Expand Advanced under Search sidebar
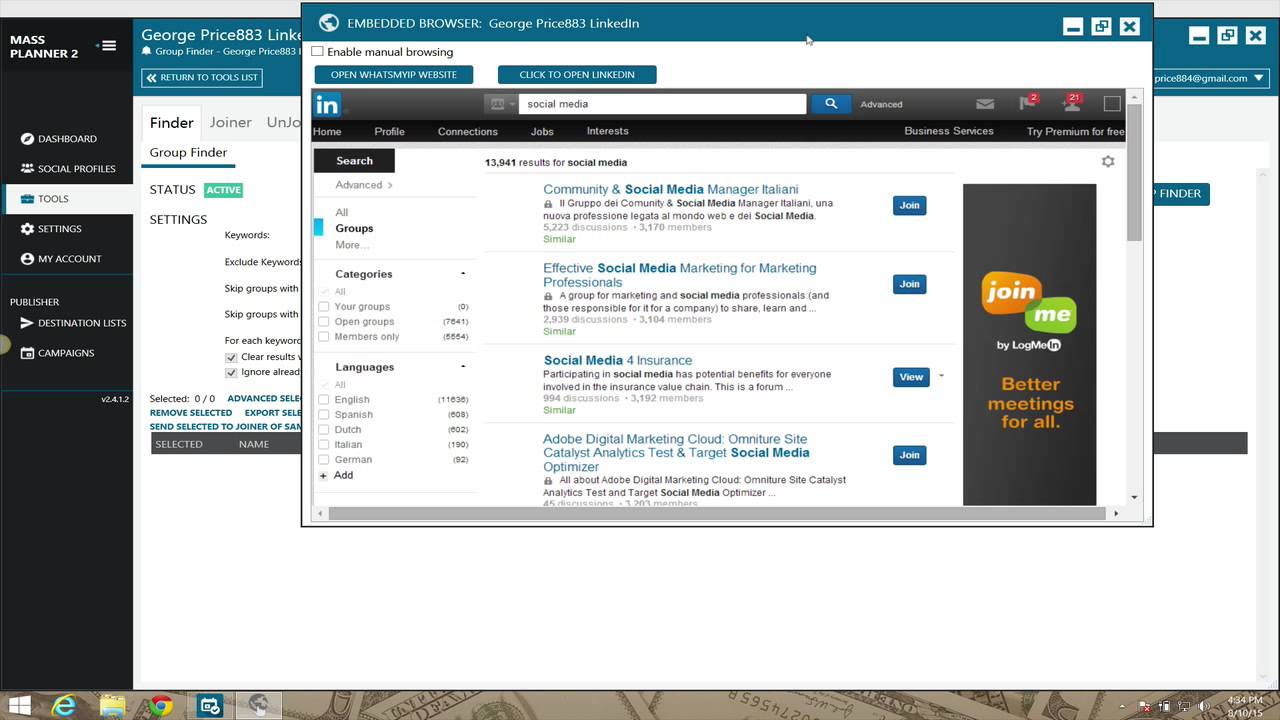Viewport: 1280px width, 720px height. click(x=364, y=185)
